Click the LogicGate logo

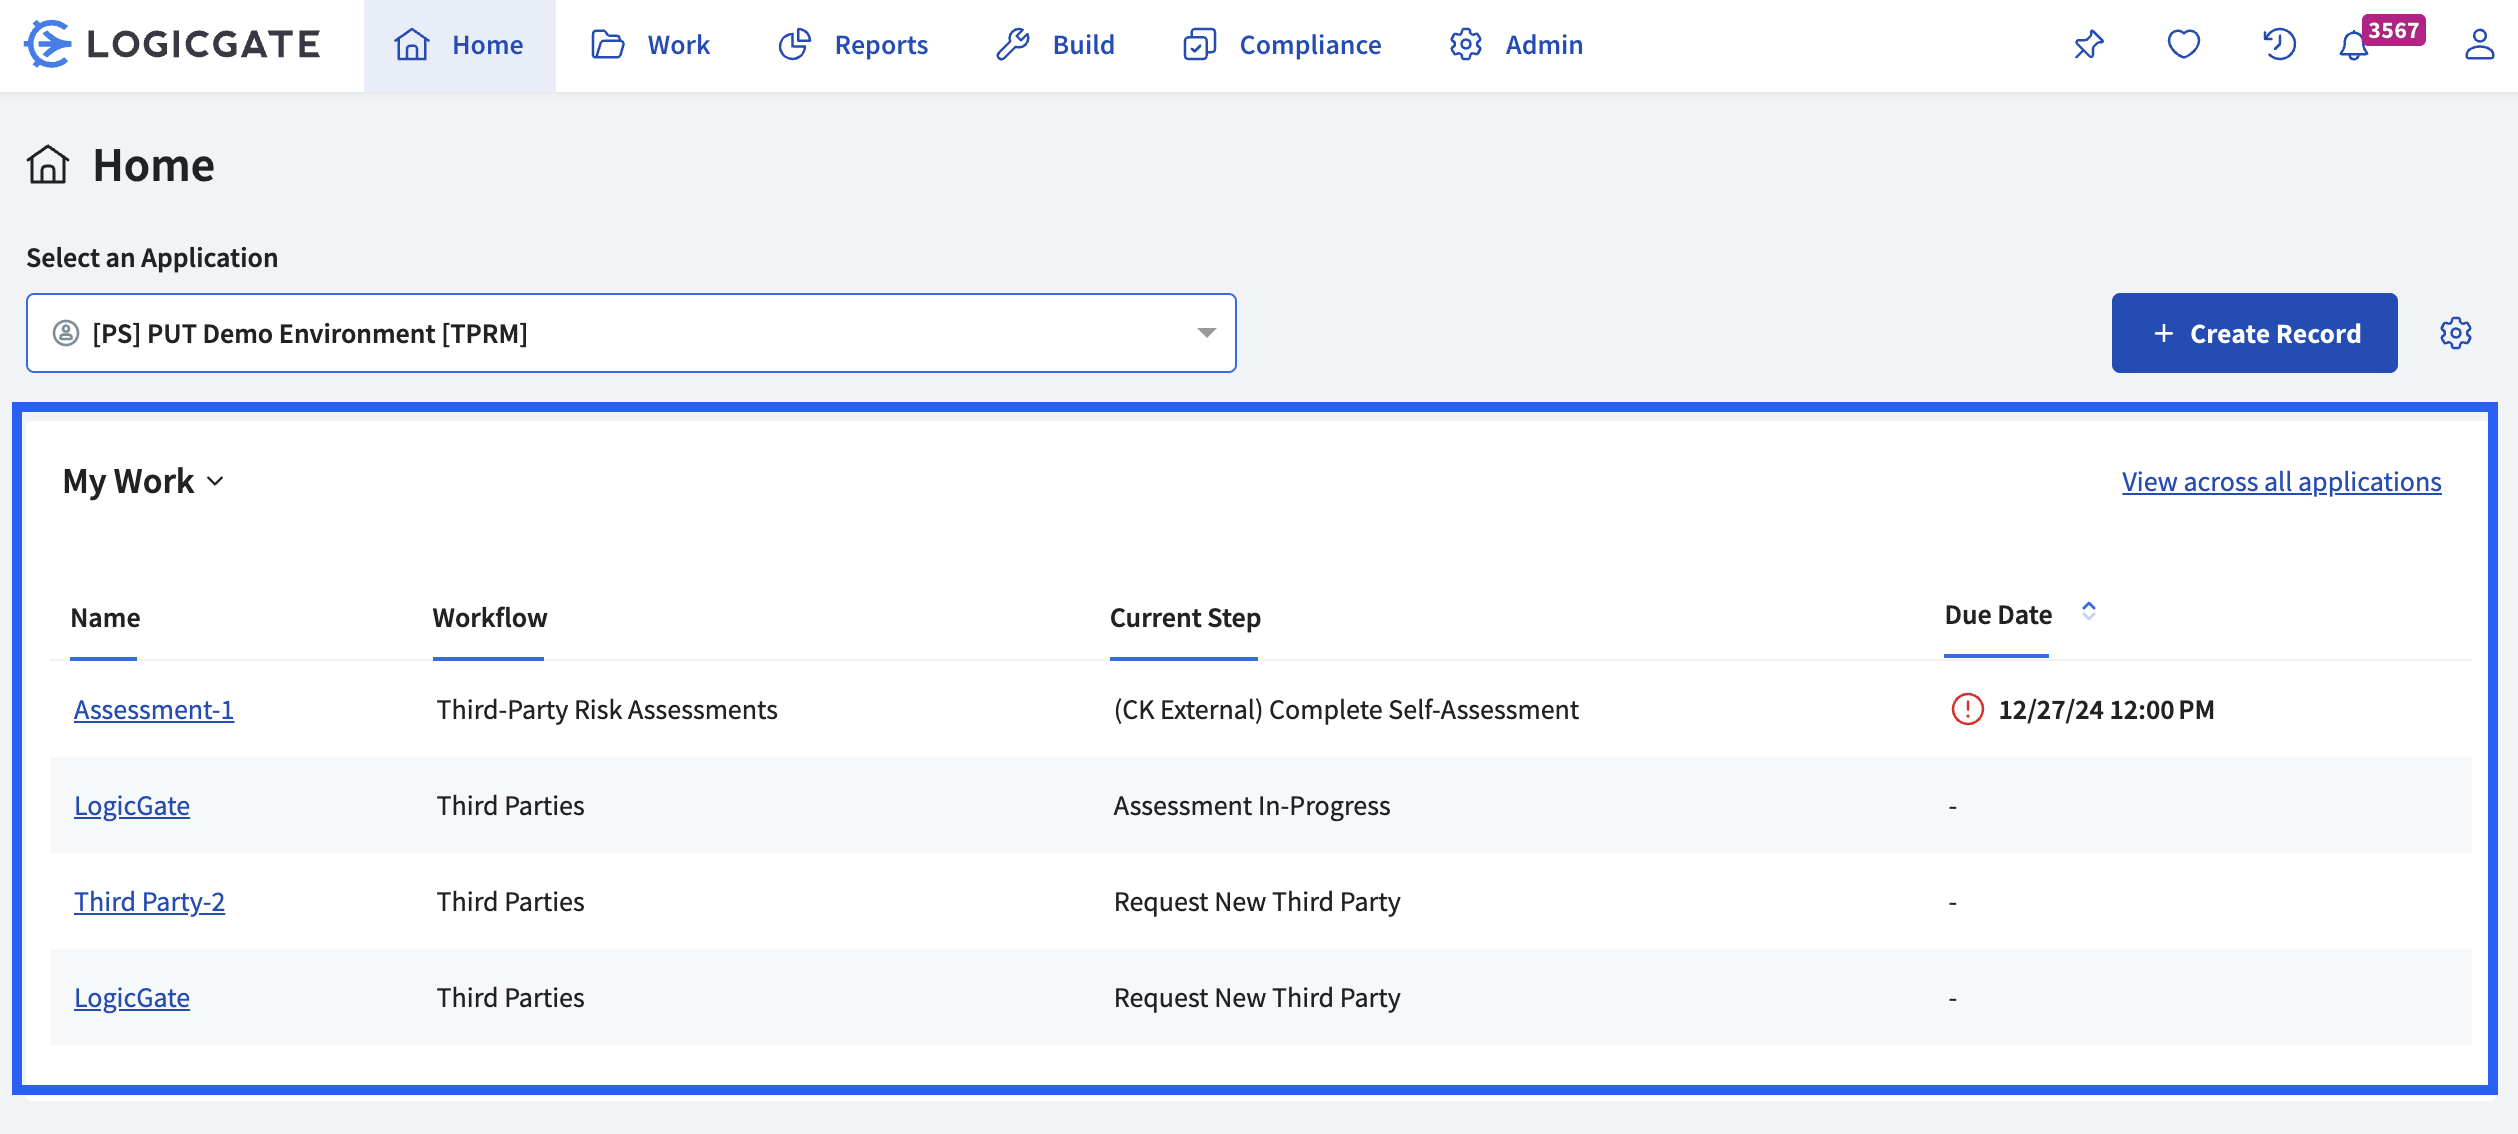(x=172, y=44)
